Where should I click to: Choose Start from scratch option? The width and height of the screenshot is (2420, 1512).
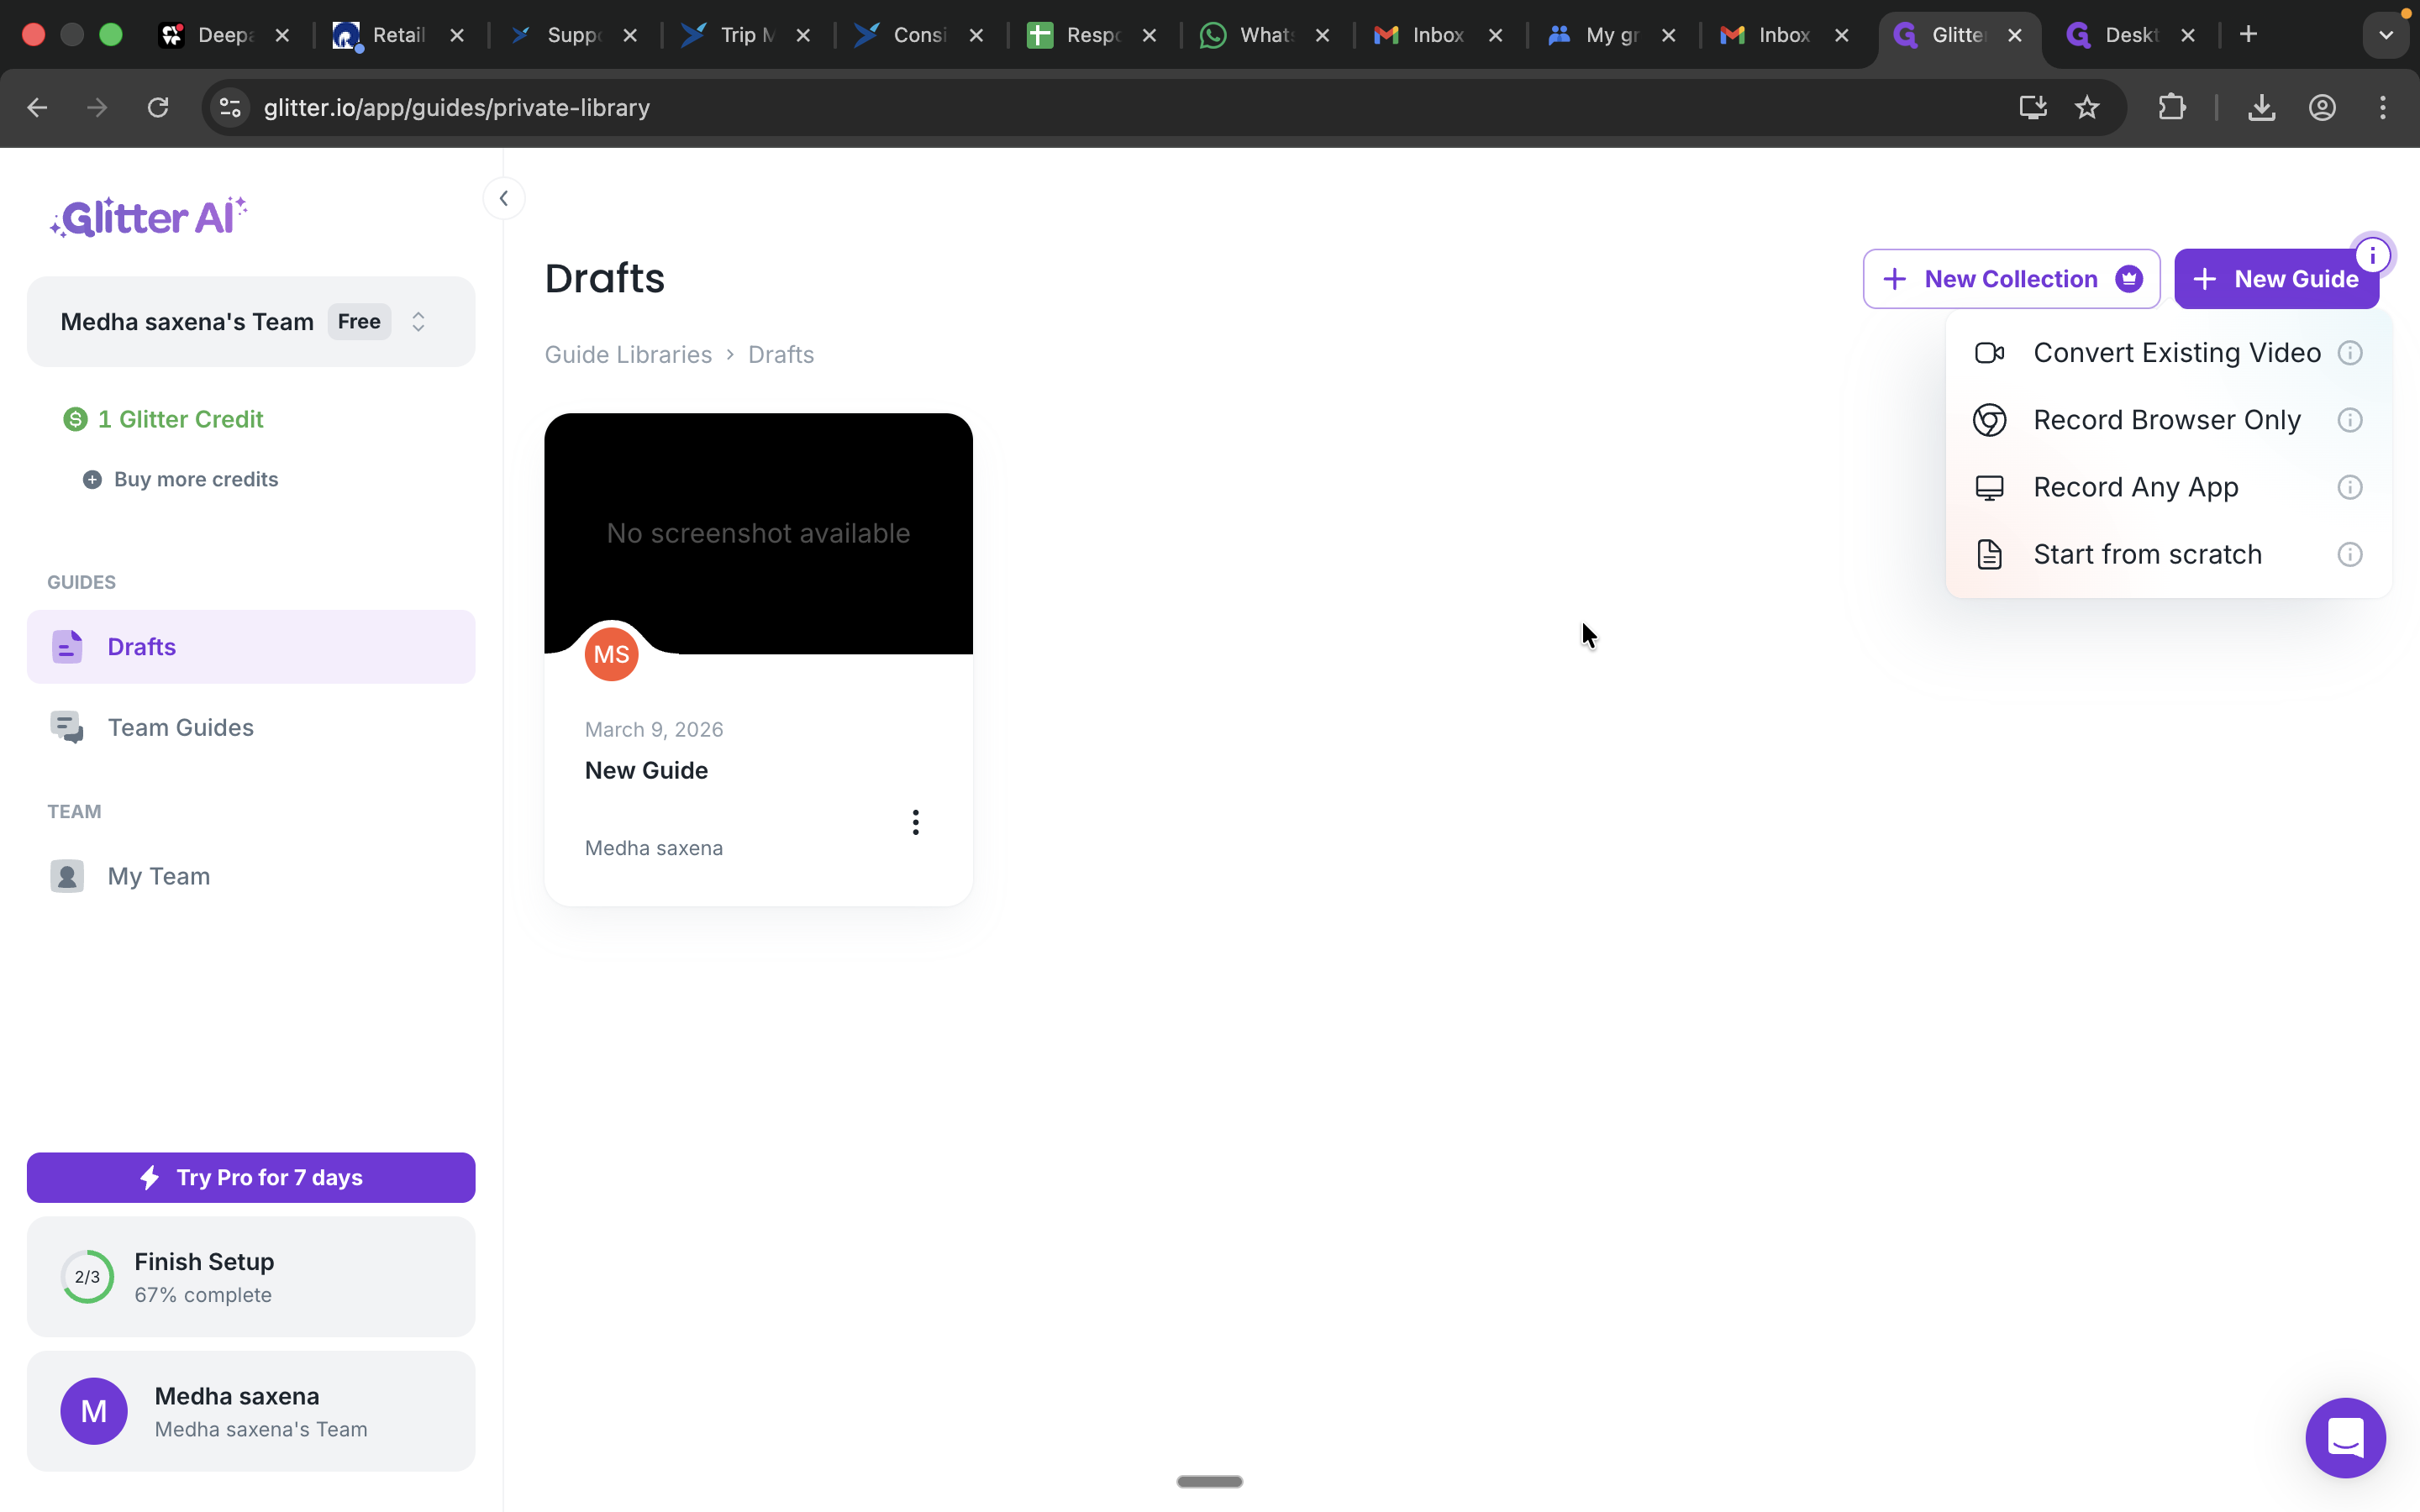pos(2147,554)
